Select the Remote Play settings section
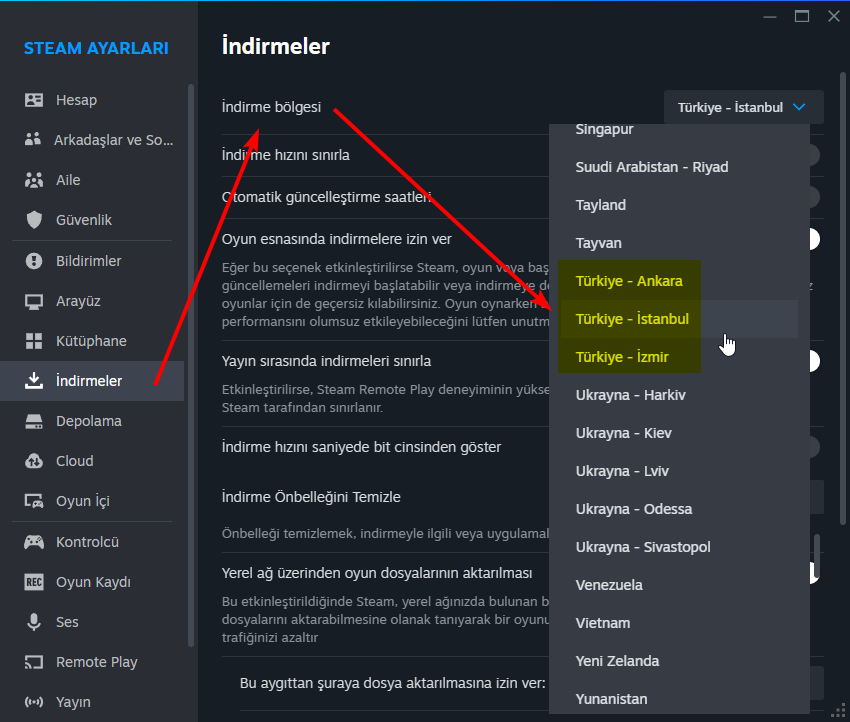 pyautogui.click(x=92, y=662)
